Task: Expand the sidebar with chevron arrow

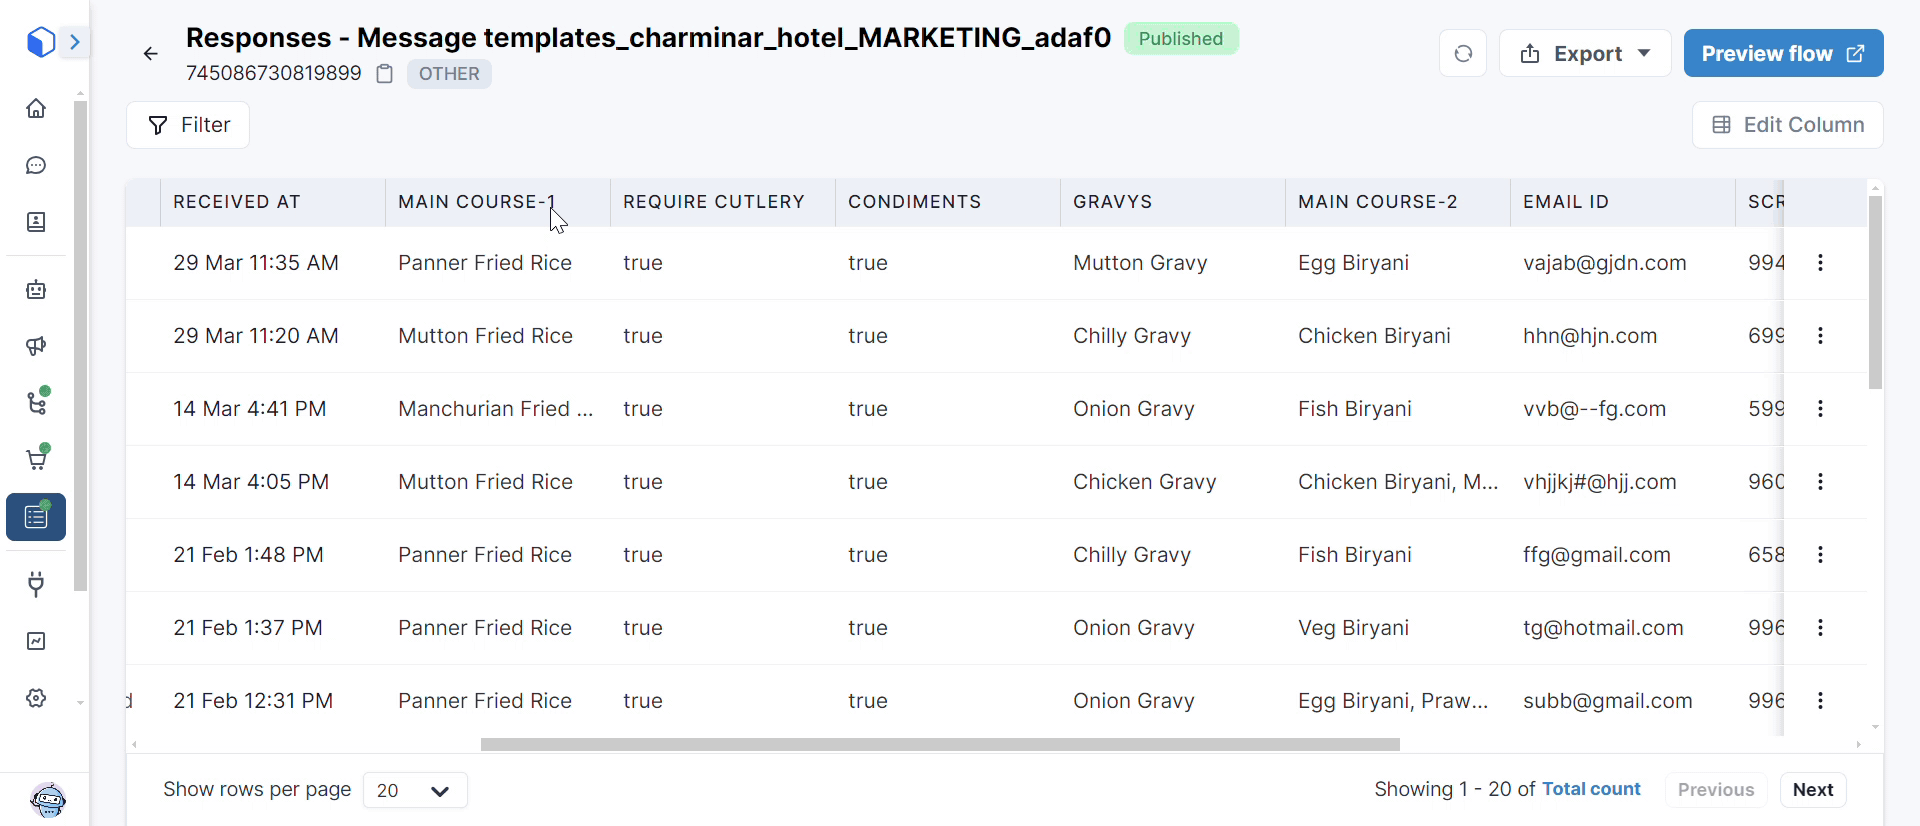Action: tap(74, 42)
